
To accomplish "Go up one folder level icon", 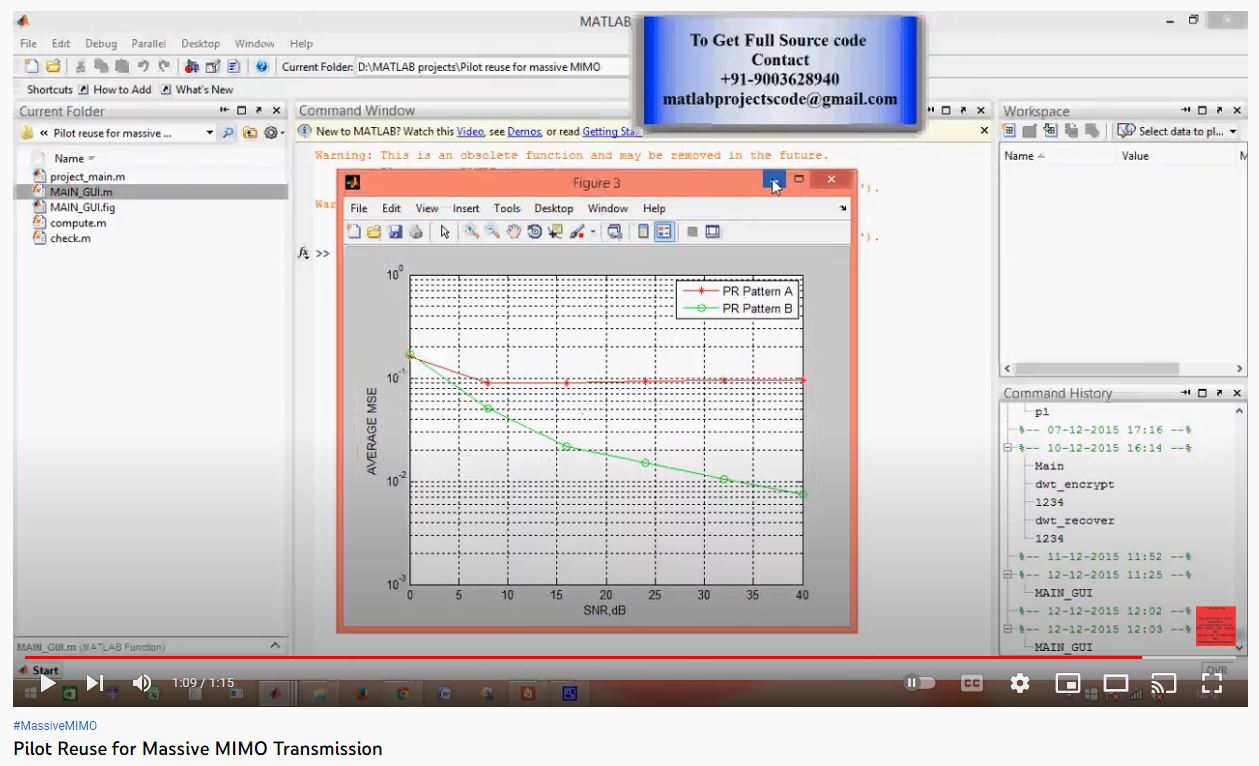I will pyautogui.click(x=250, y=133).
